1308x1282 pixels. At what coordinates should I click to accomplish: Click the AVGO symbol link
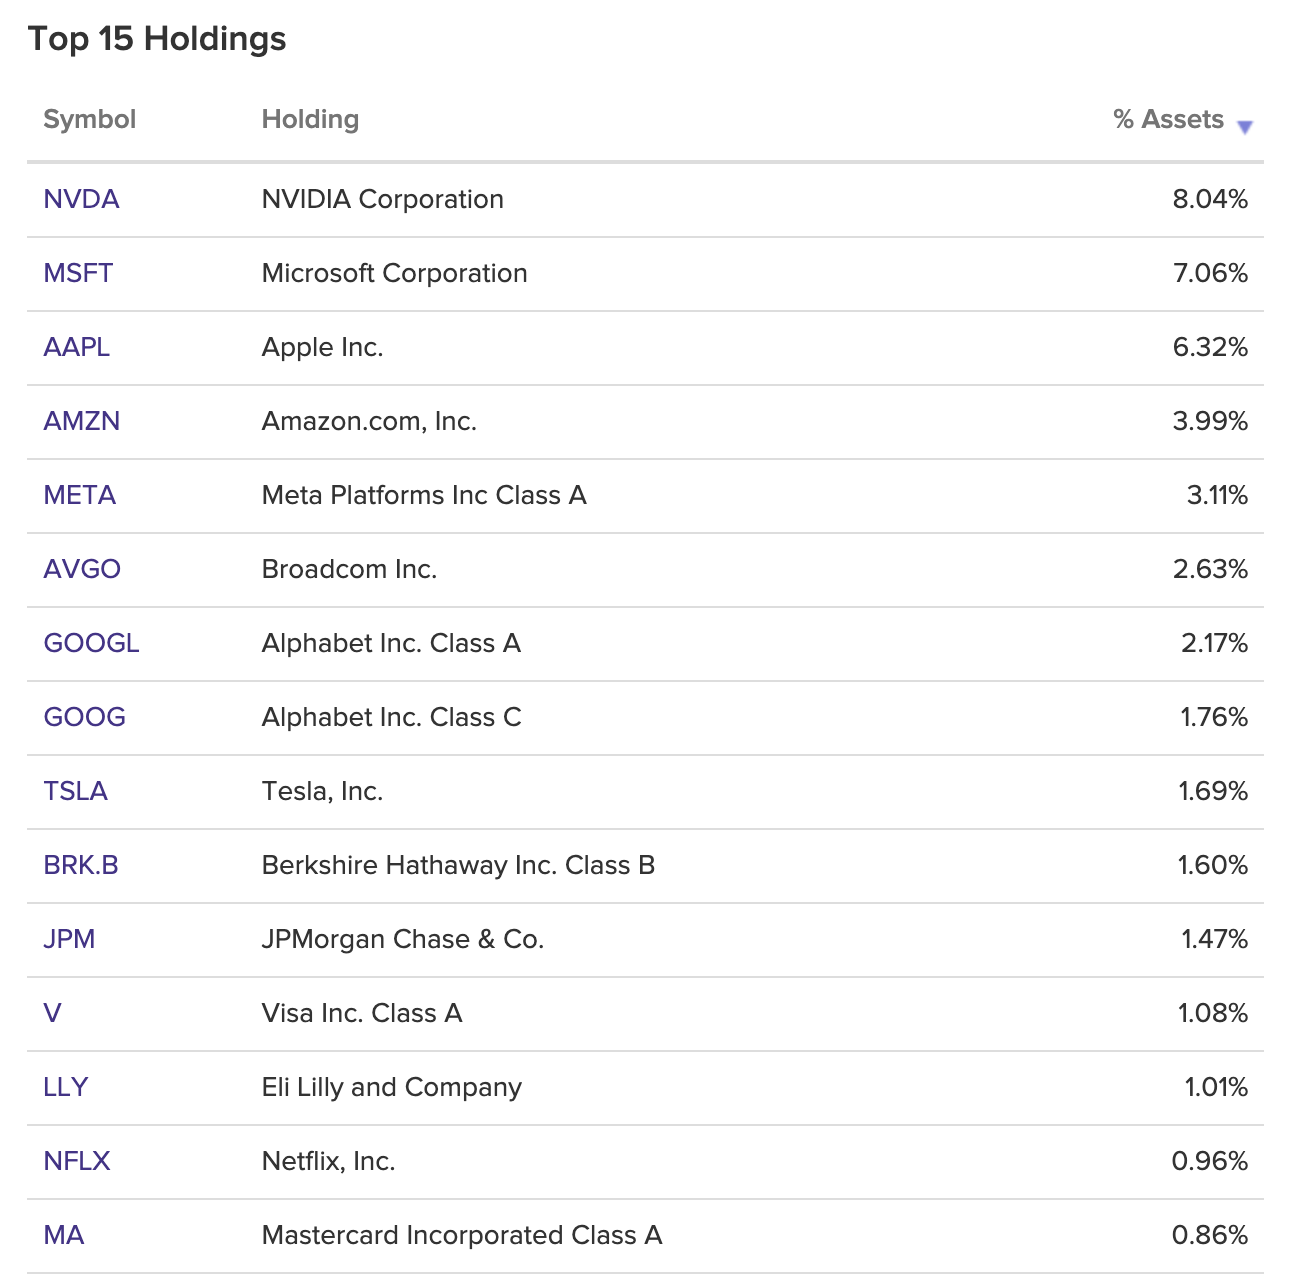click(x=82, y=569)
